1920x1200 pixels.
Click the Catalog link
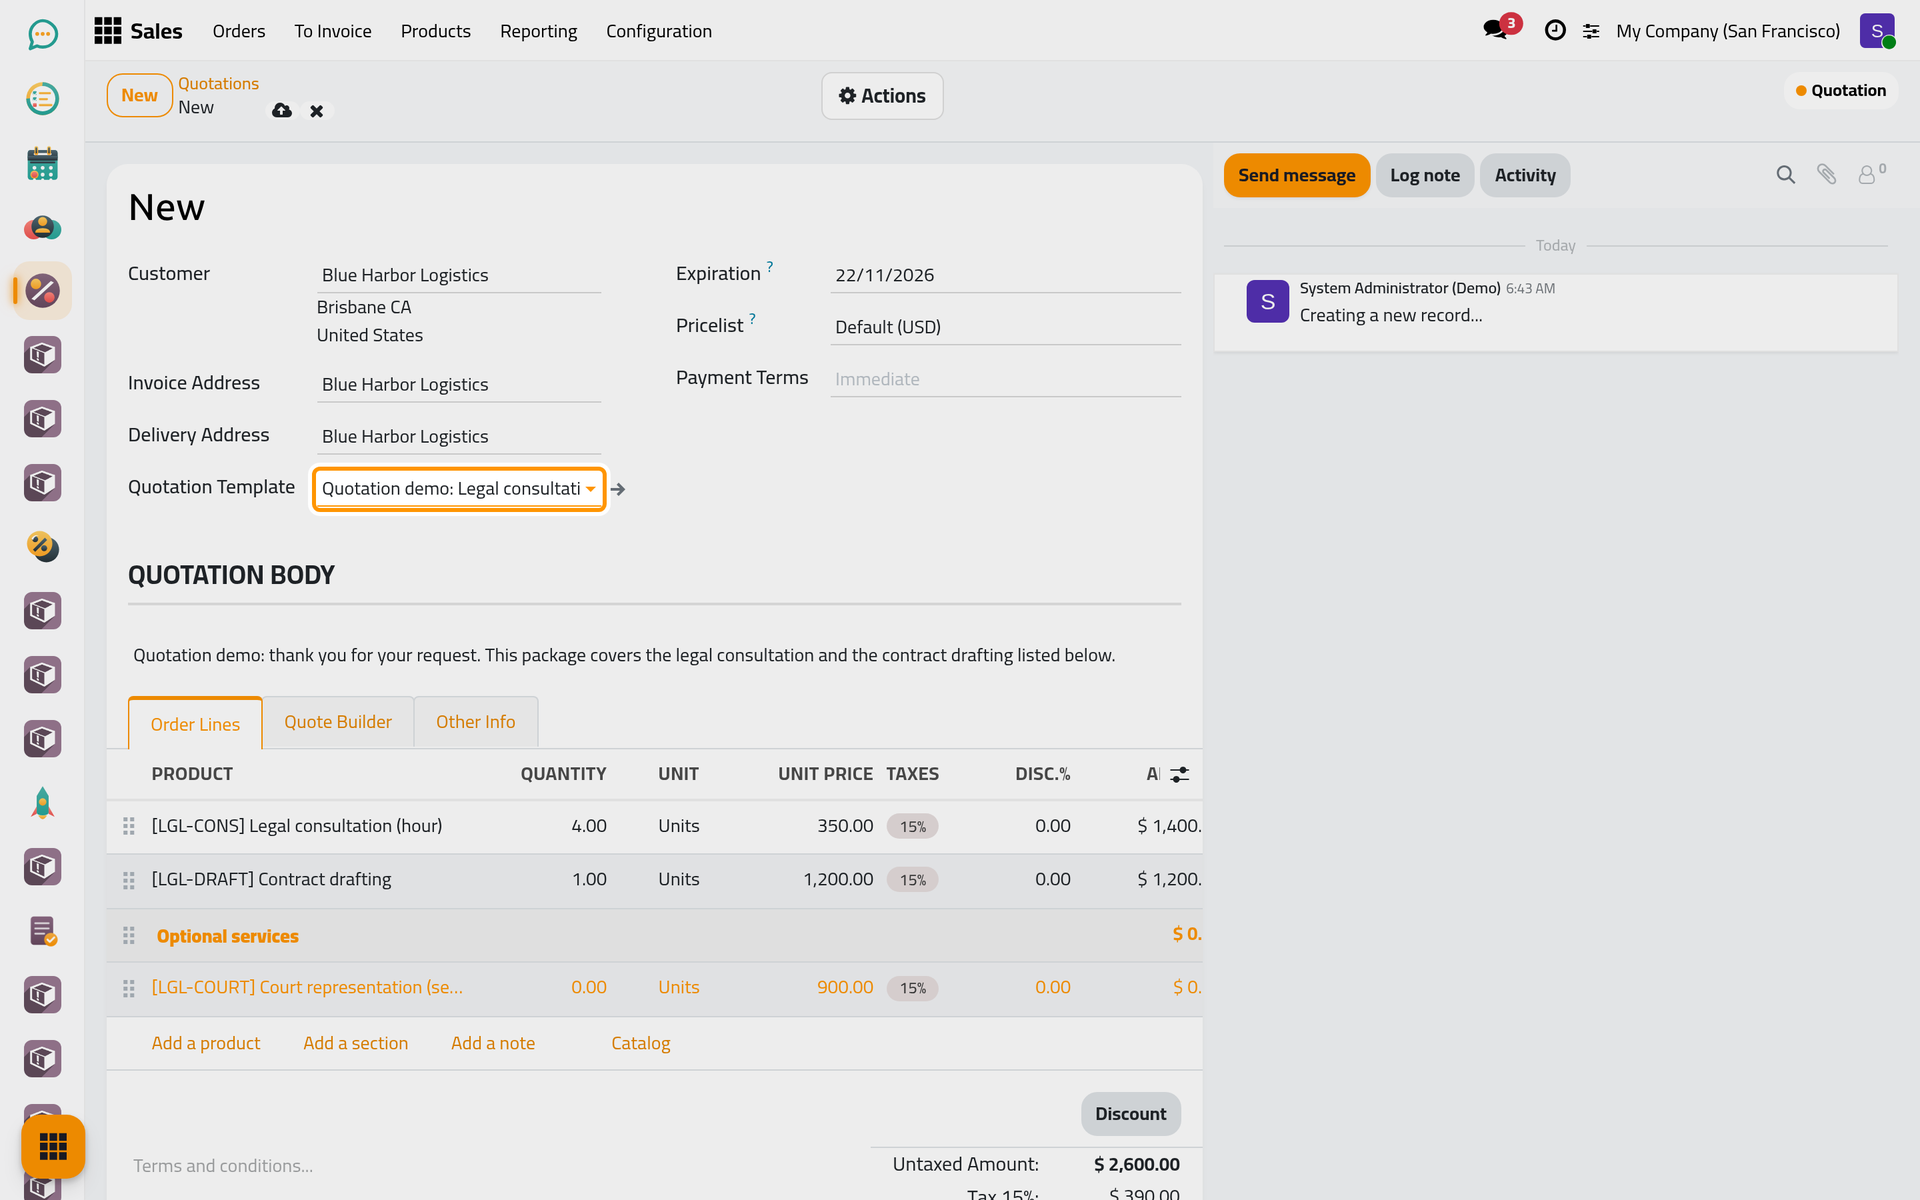coord(641,1043)
